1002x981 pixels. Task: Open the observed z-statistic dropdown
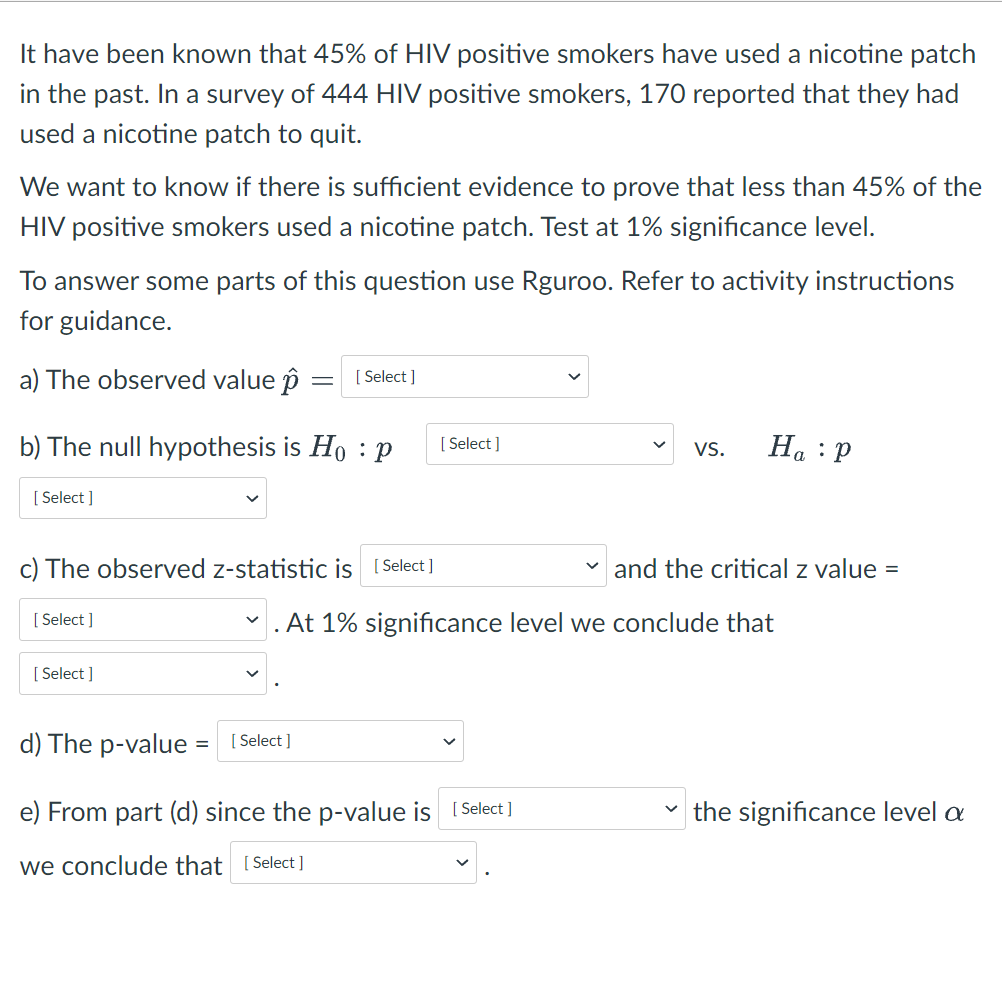click(x=483, y=565)
